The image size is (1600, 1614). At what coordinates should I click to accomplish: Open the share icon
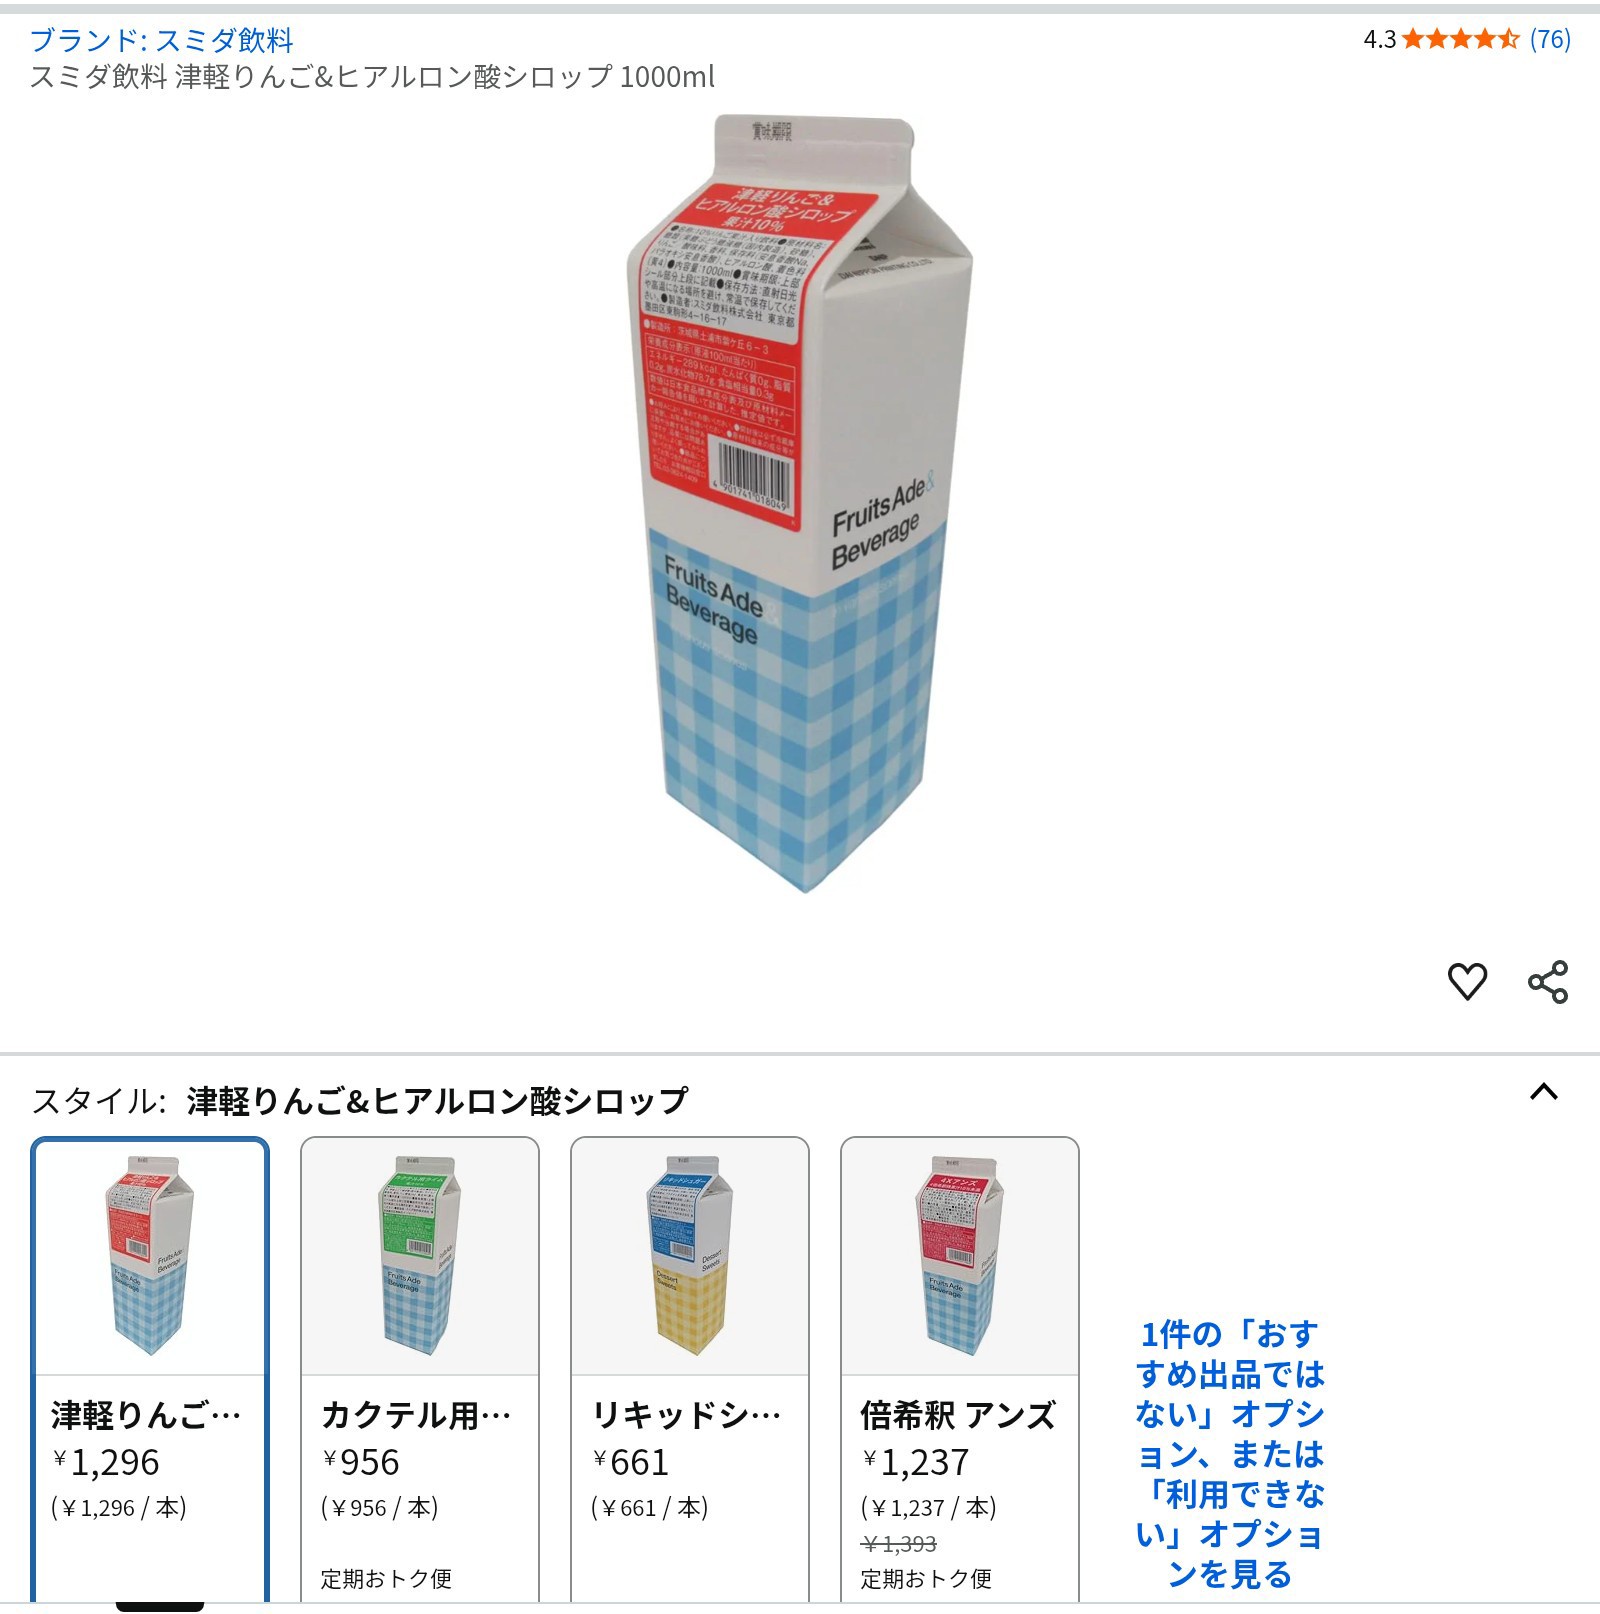click(1548, 981)
